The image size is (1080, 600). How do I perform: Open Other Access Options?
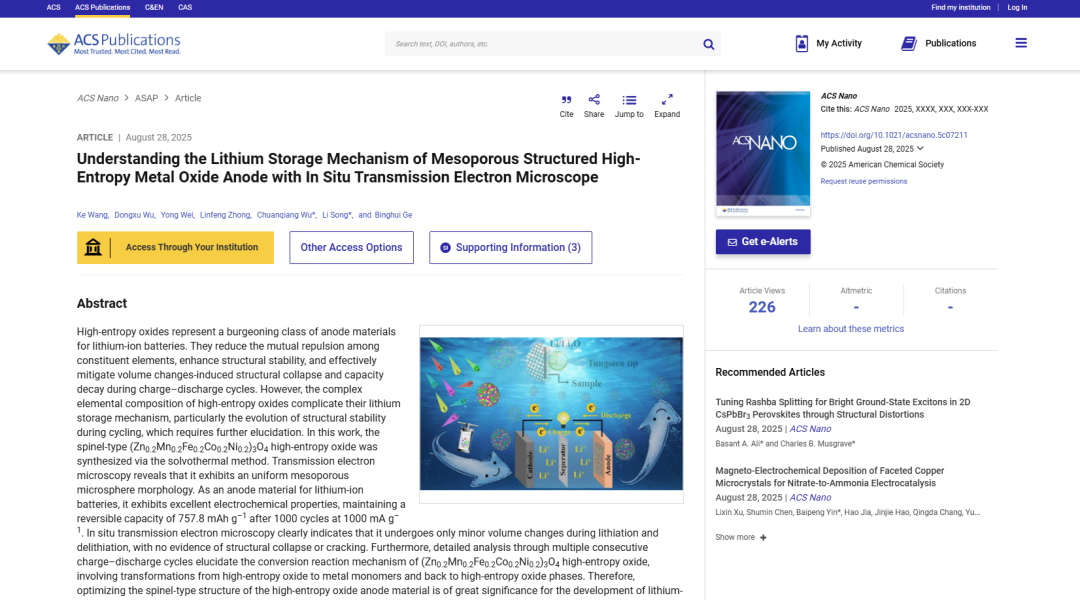[x=351, y=247]
